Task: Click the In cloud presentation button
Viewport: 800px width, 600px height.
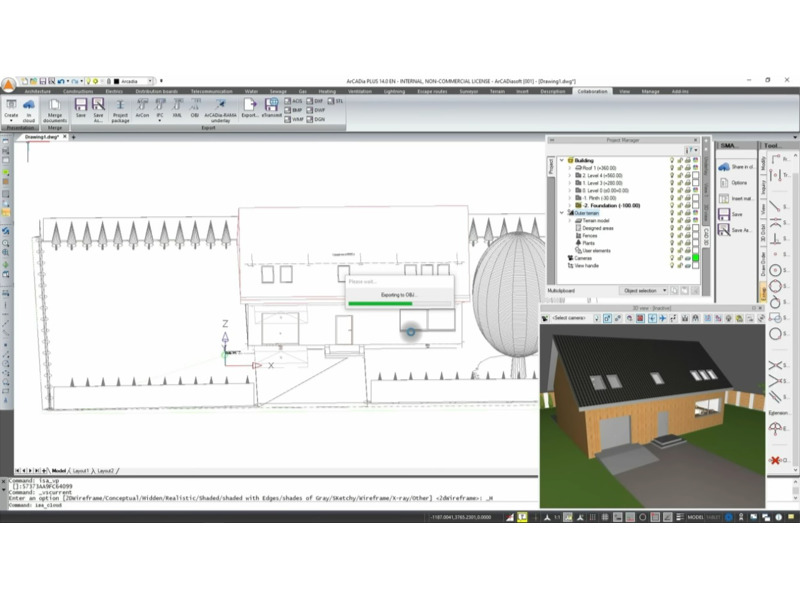Action: click(29, 110)
